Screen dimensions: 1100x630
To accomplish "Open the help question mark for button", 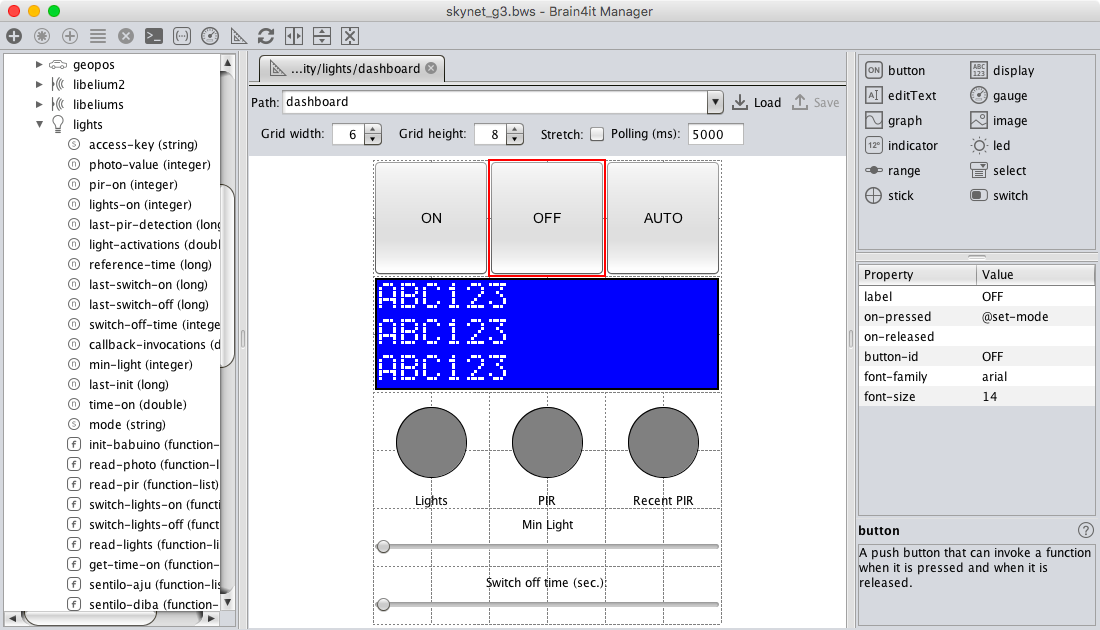I will [x=1085, y=530].
